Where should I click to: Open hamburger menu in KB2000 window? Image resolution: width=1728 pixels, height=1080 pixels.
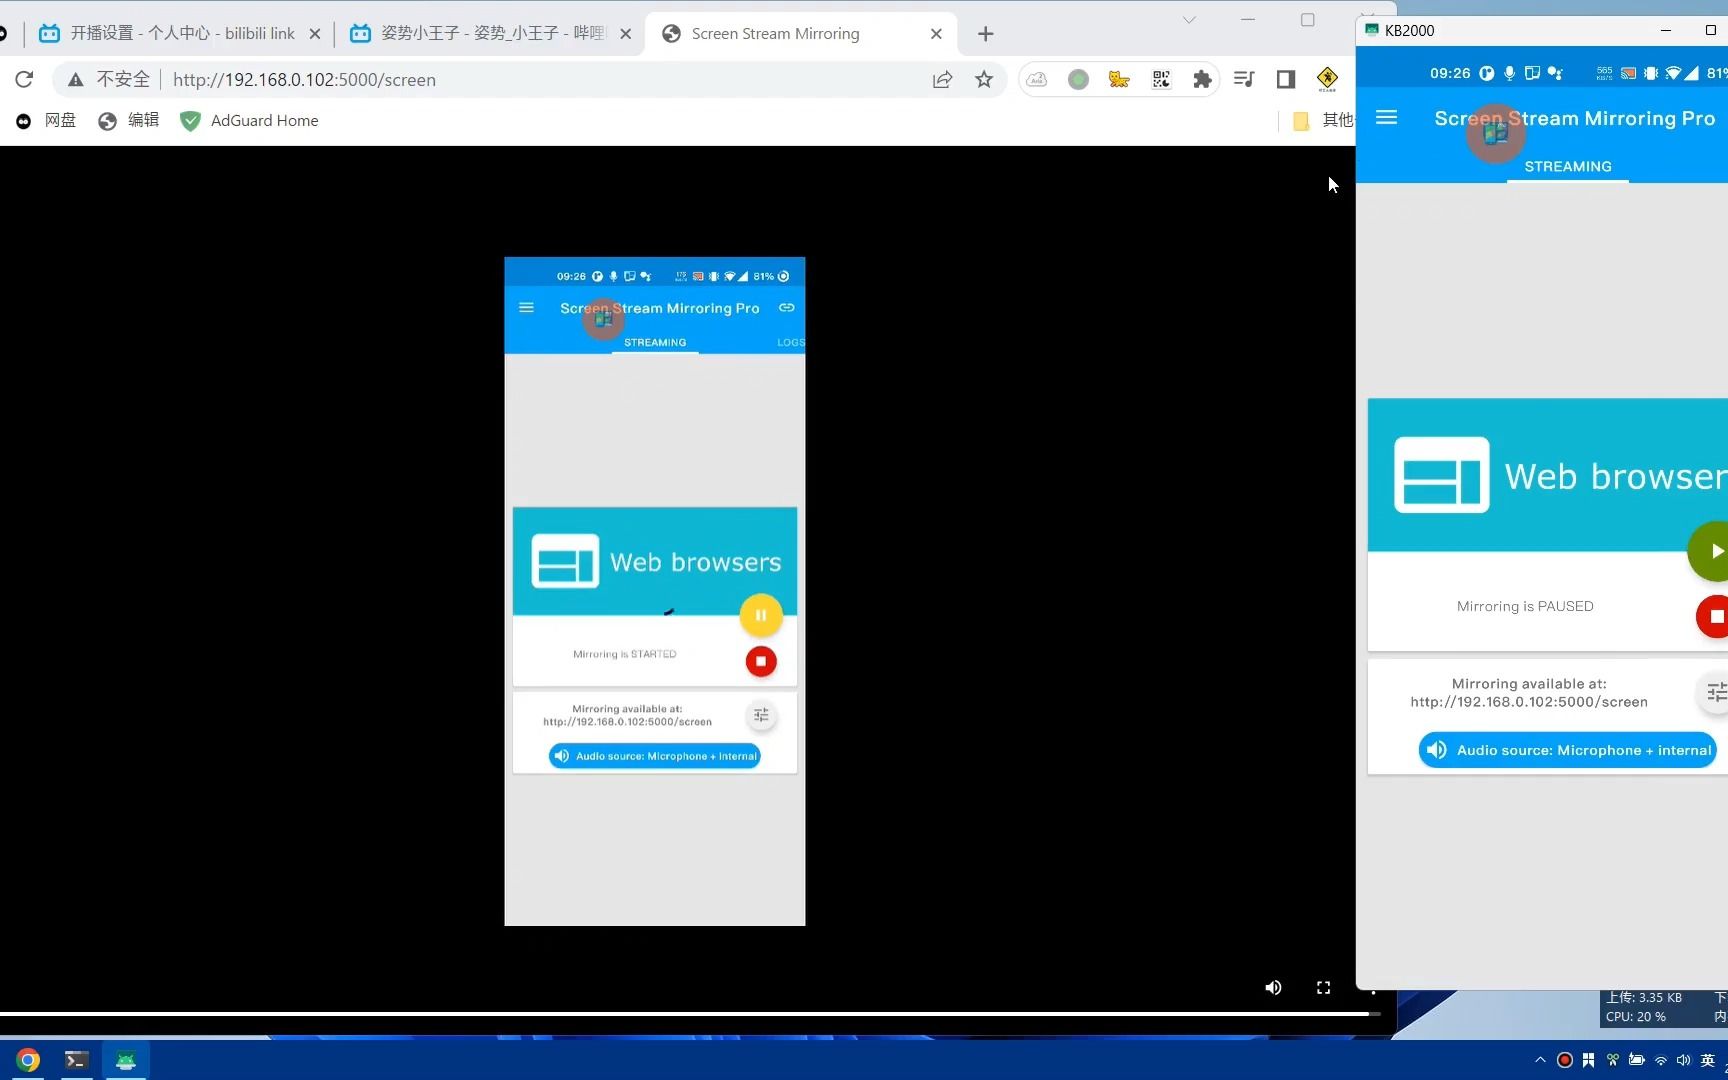click(x=1386, y=118)
